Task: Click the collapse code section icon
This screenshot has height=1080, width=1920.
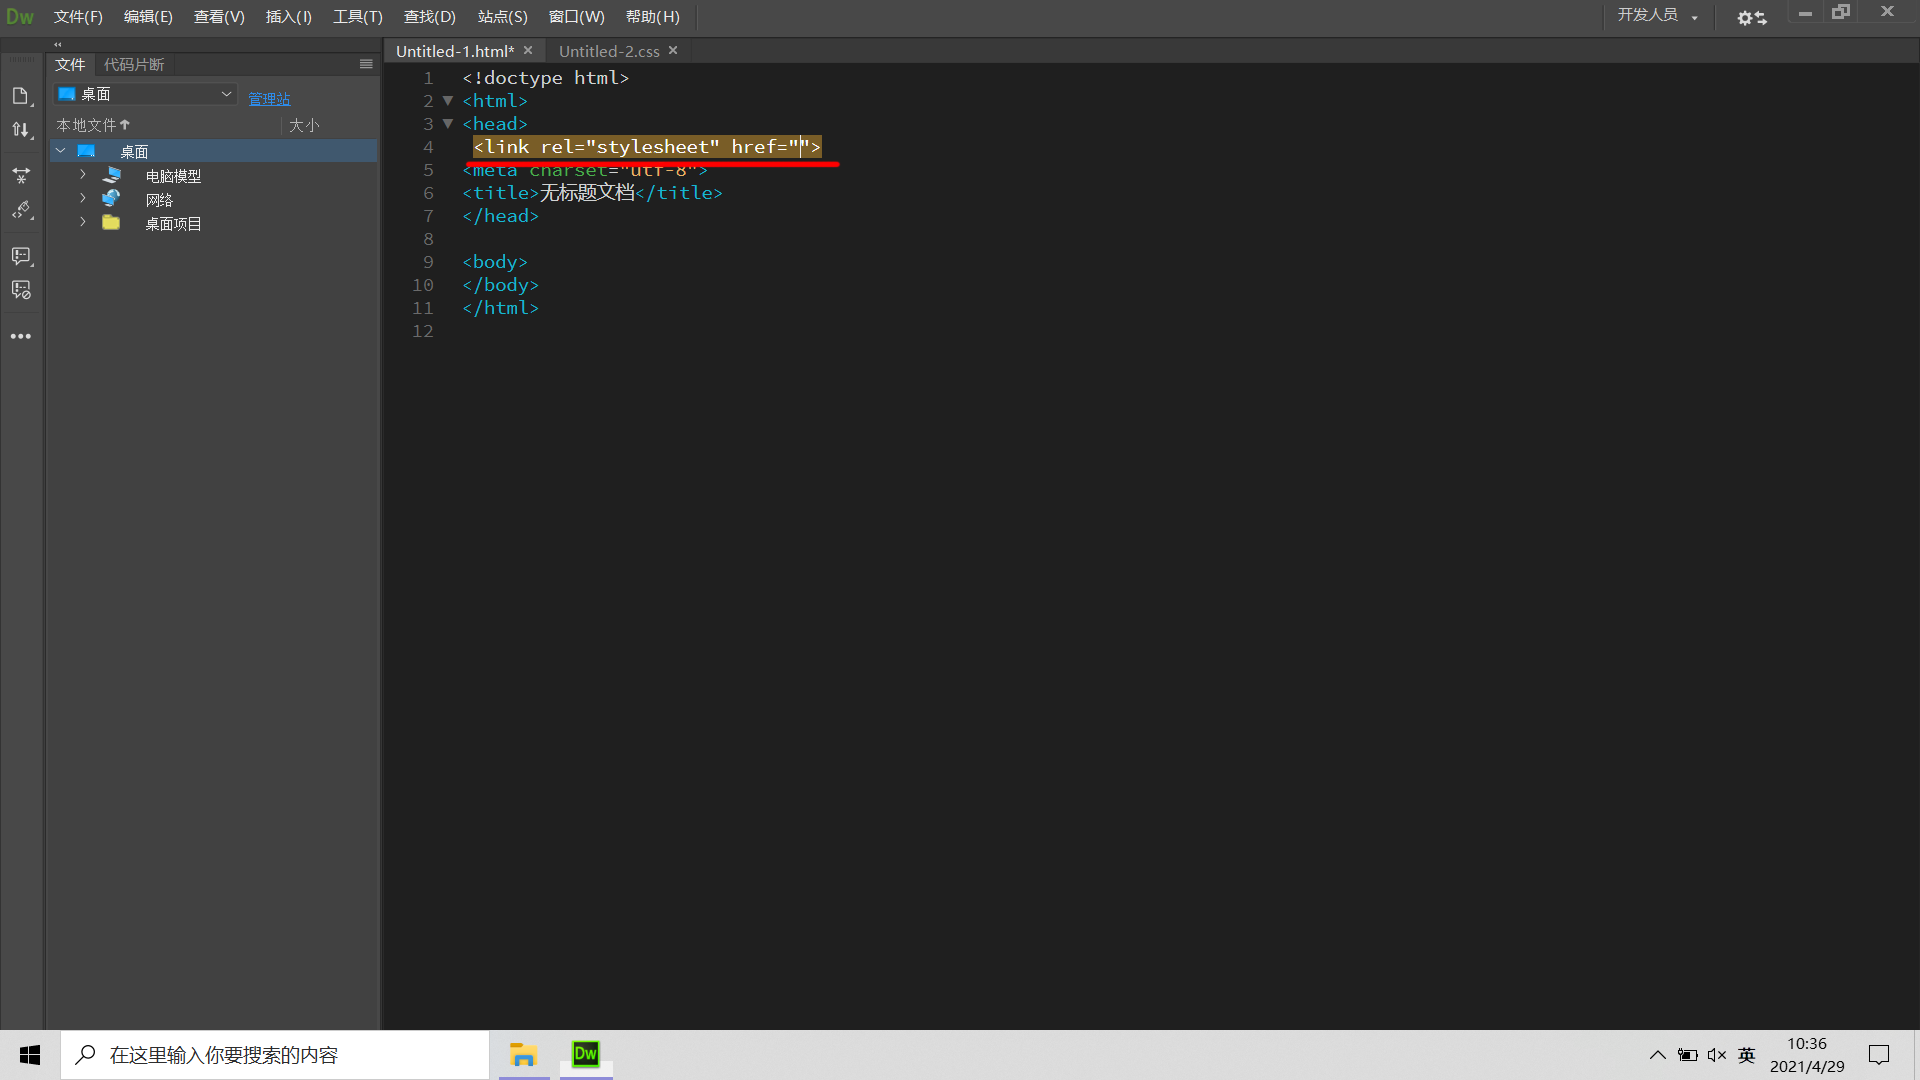Action: click(x=21, y=176)
